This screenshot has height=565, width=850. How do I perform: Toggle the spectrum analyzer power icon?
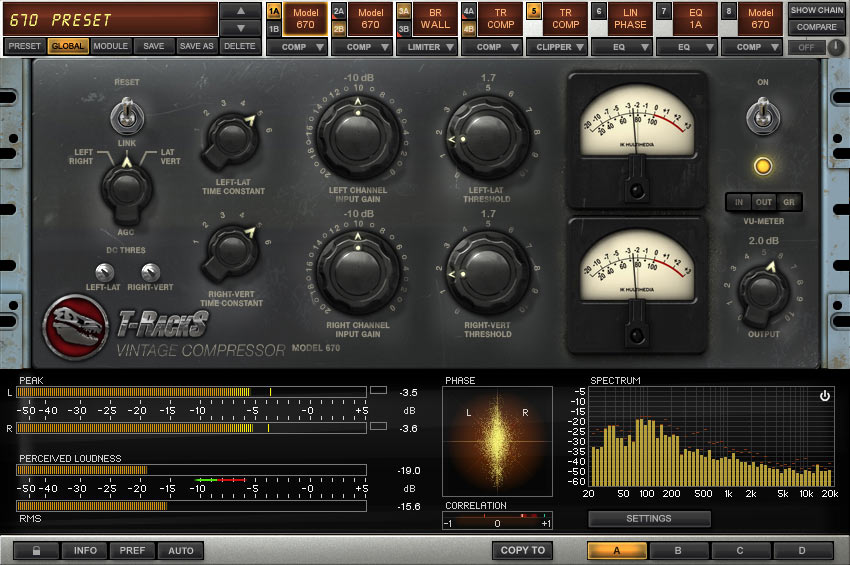click(825, 396)
